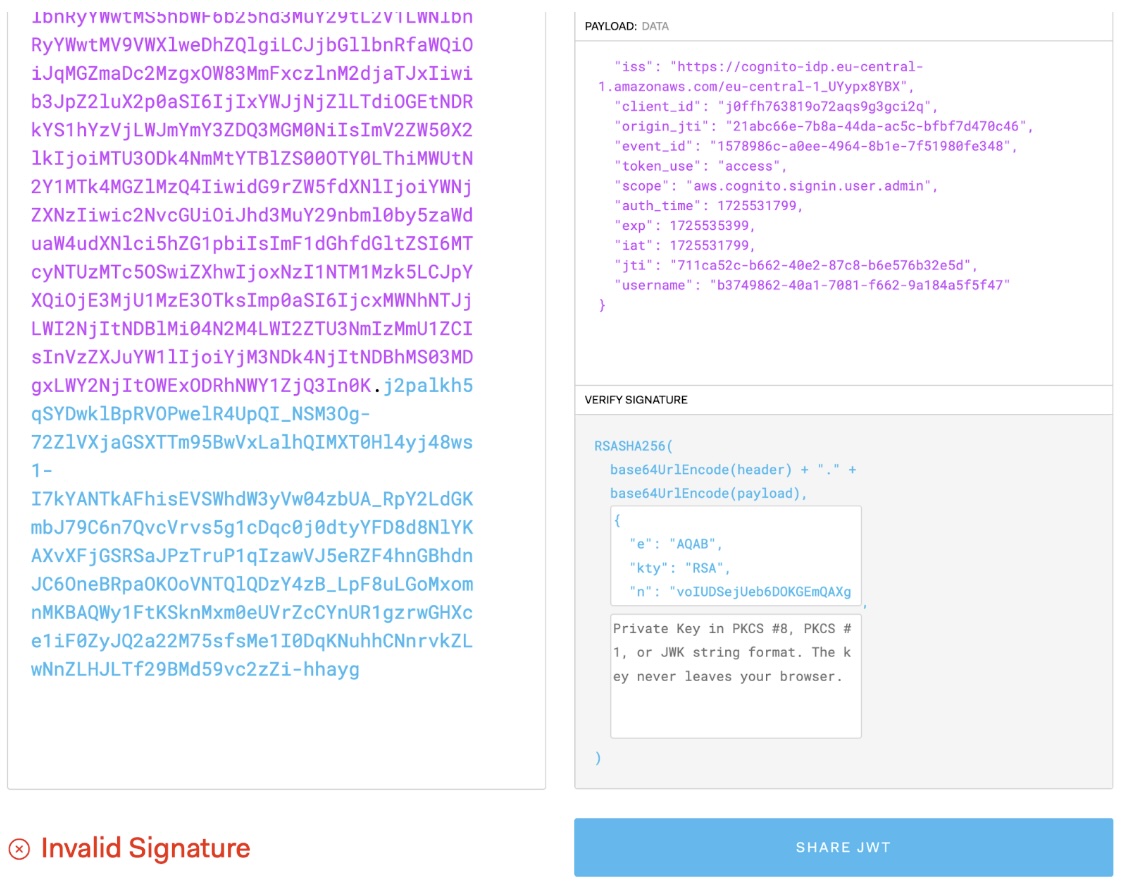Click the red Invalid Signature error icon
The width and height of the screenshot is (1129, 894).
pyautogui.click(x=19, y=849)
